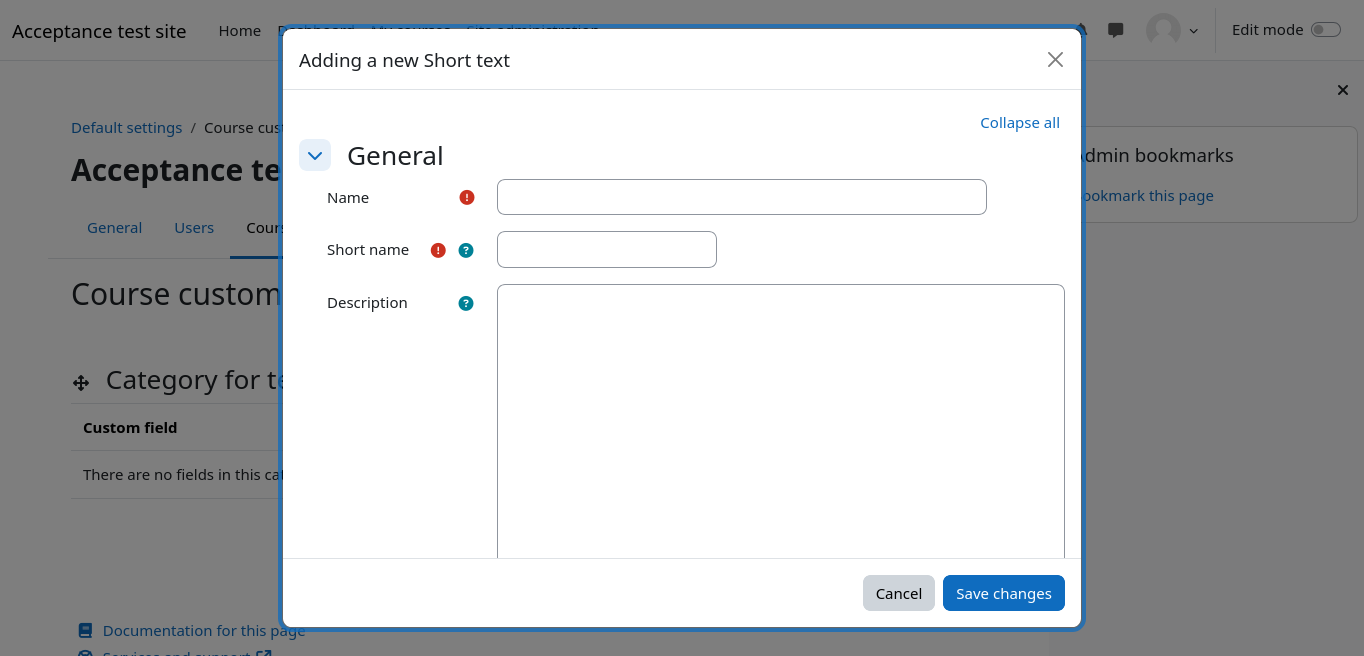The height and width of the screenshot is (656, 1364).
Task: Close the right side drawer
Action: click(x=1343, y=90)
